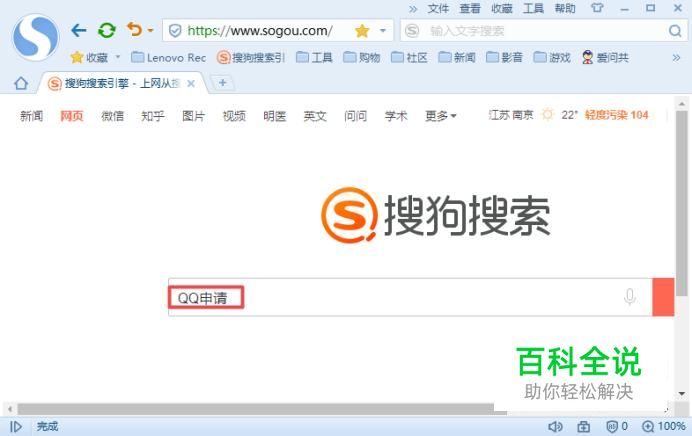The image size is (692, 436).
Task: Open the 收藏 favorites star button
Action: (89, 57)
